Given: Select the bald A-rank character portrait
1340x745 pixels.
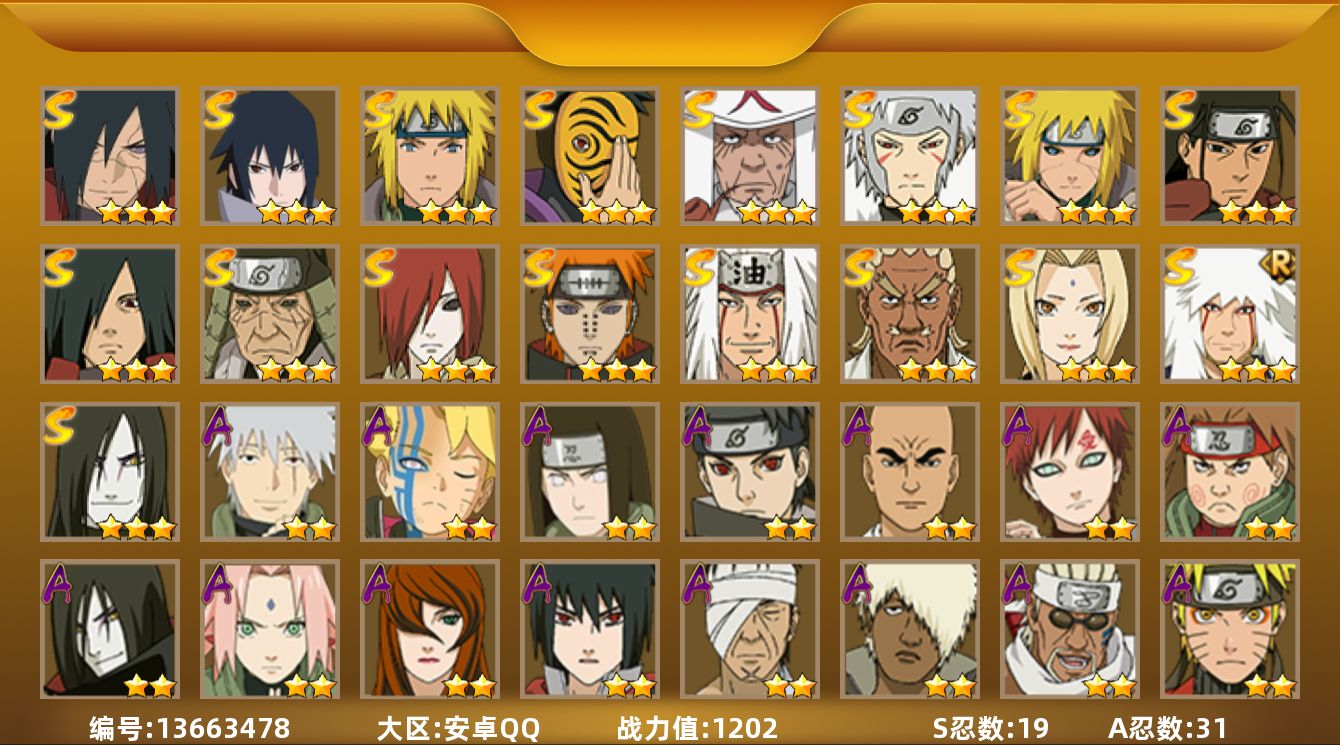Looking at the screenshot, I should [910, 472].
